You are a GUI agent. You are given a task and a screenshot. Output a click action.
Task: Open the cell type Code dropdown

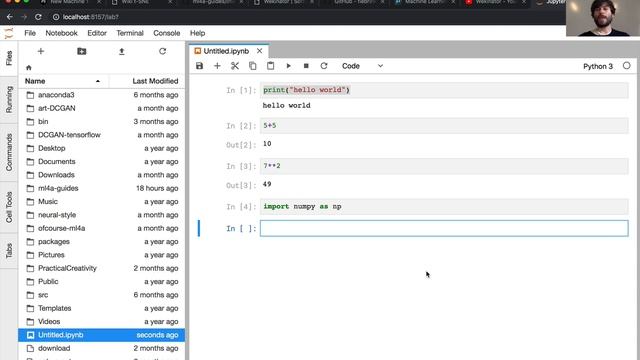[x=362, y=66]
